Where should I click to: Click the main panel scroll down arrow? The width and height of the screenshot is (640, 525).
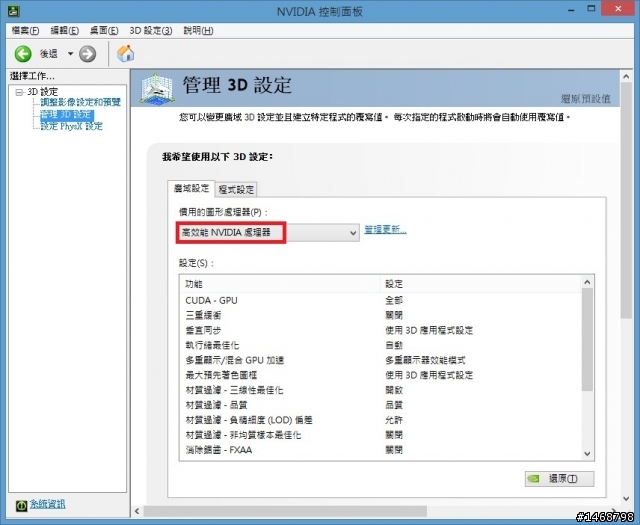point(626,498)
